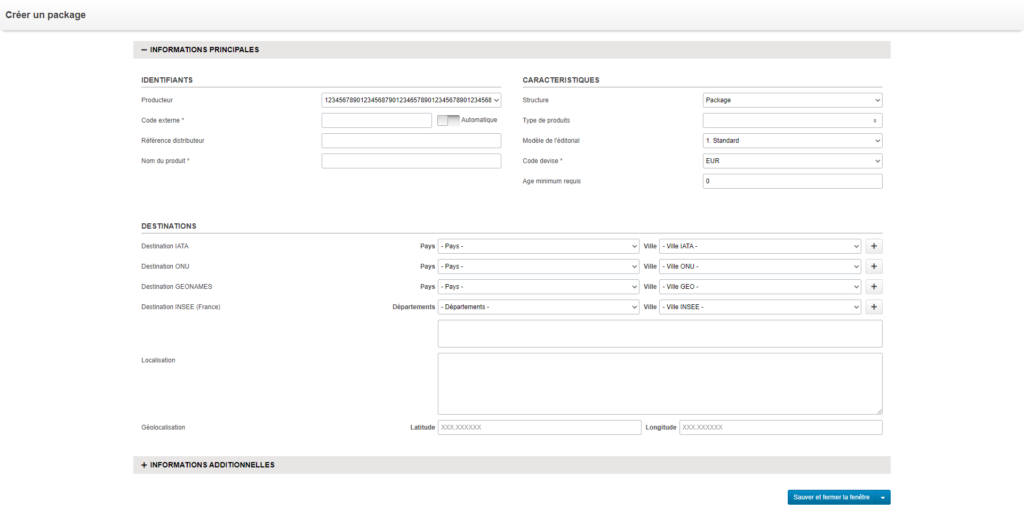Click the Latitude input field

tap(539, 427)
